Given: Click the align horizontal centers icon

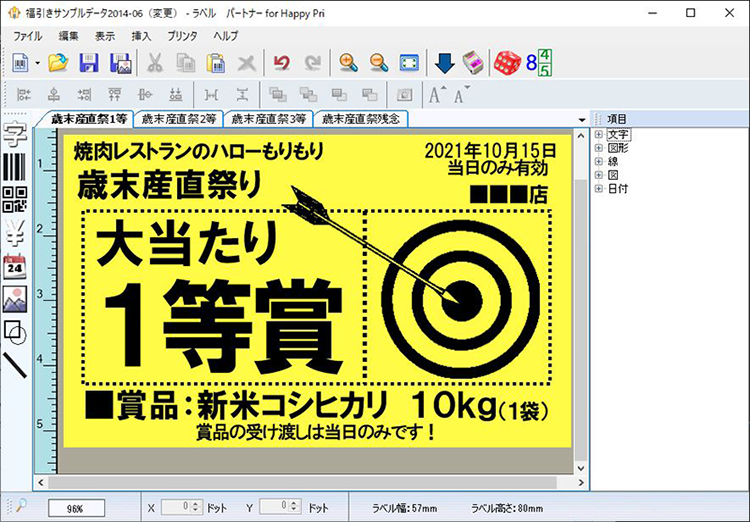Looking at the screenshot, I should click(x=54, y=95).
